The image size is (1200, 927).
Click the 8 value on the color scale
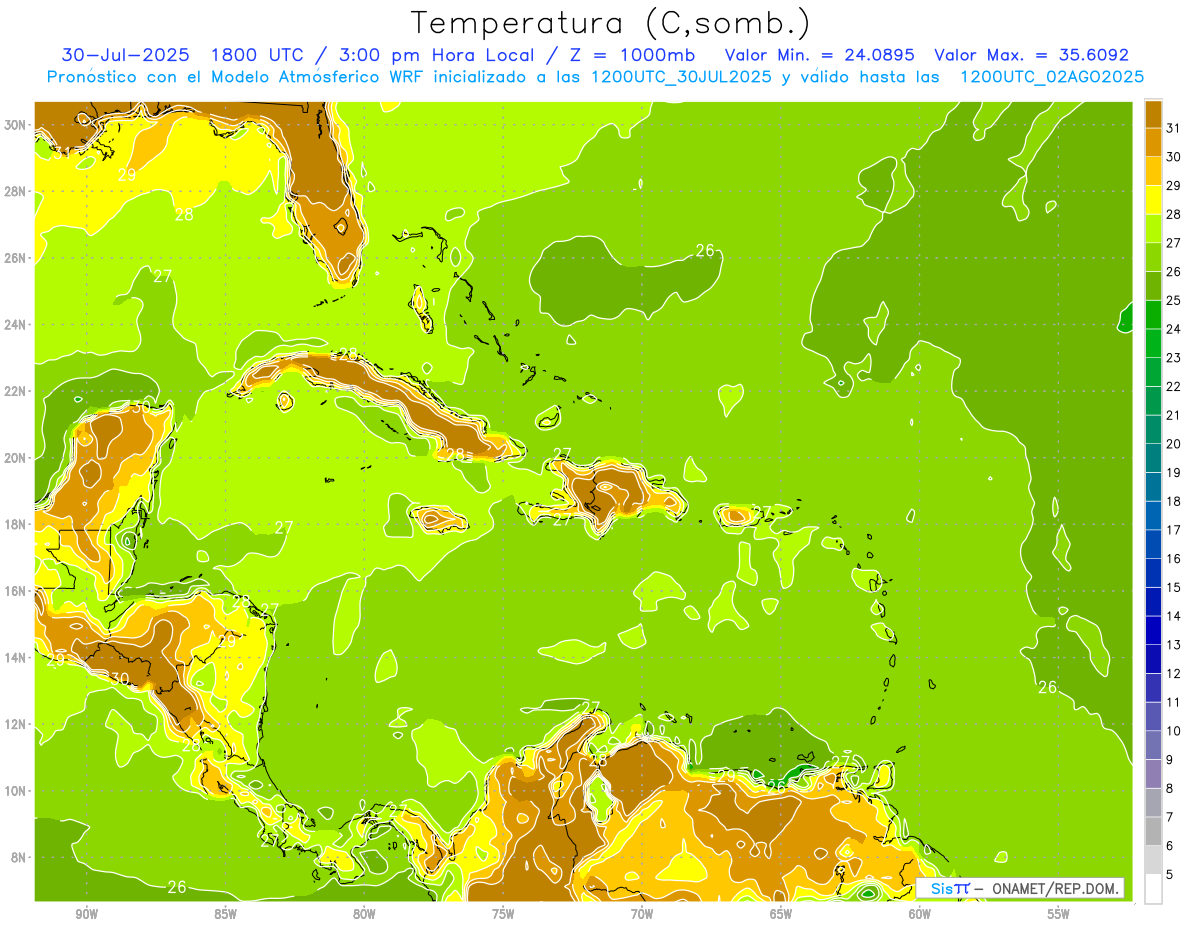click(x=1170, y=788)
